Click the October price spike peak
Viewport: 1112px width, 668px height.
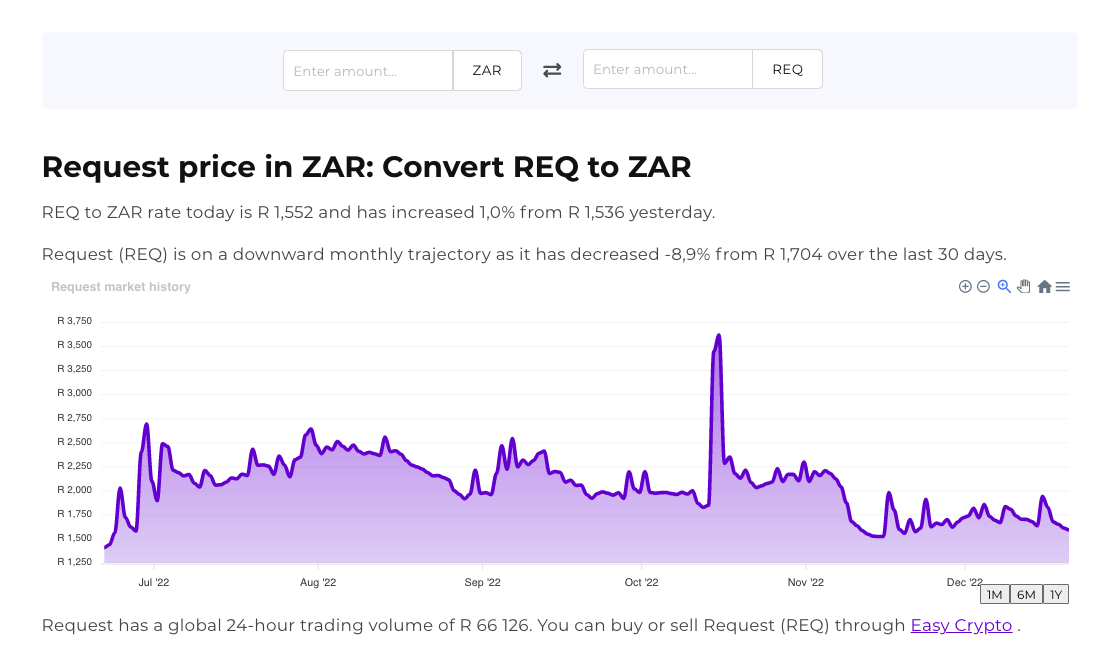pyautogui.click(x=719, y=336)
